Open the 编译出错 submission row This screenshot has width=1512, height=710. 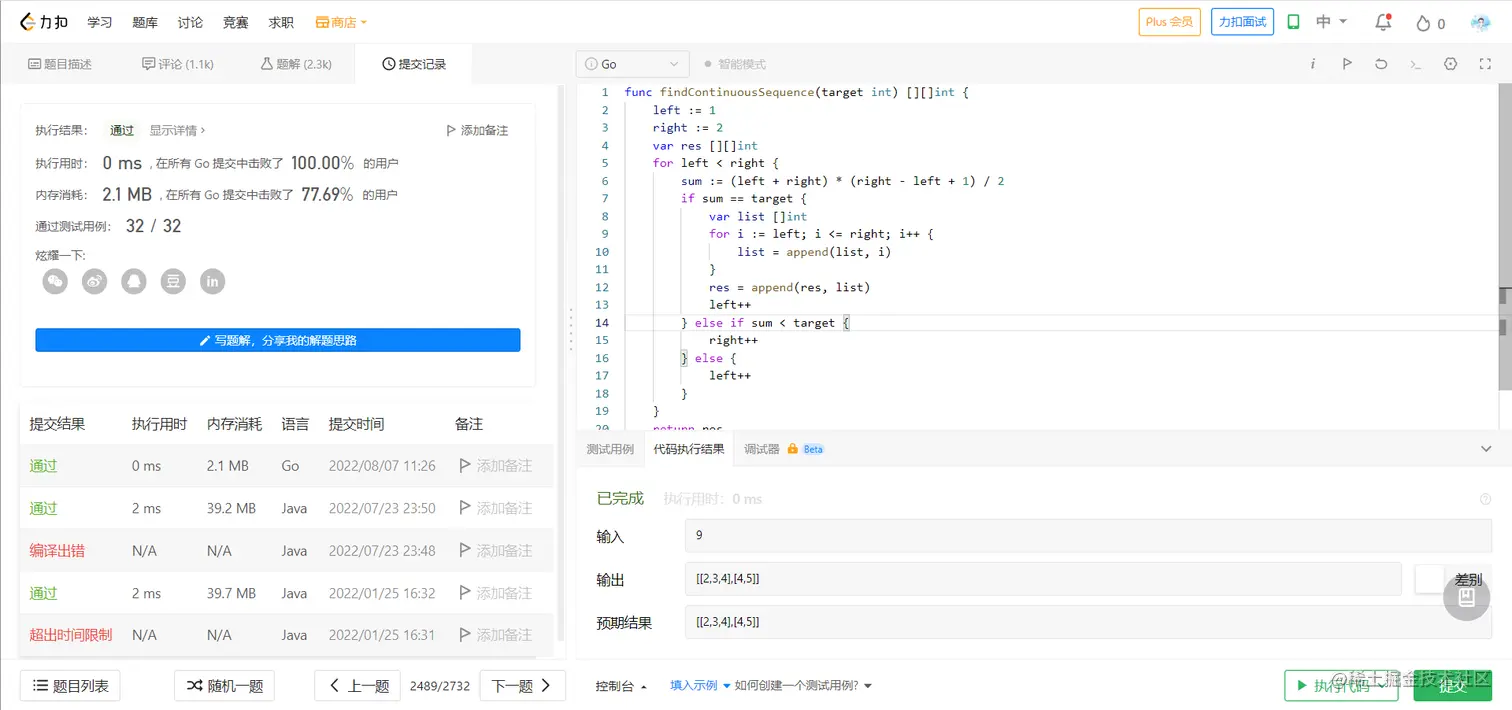pos(286,550)
